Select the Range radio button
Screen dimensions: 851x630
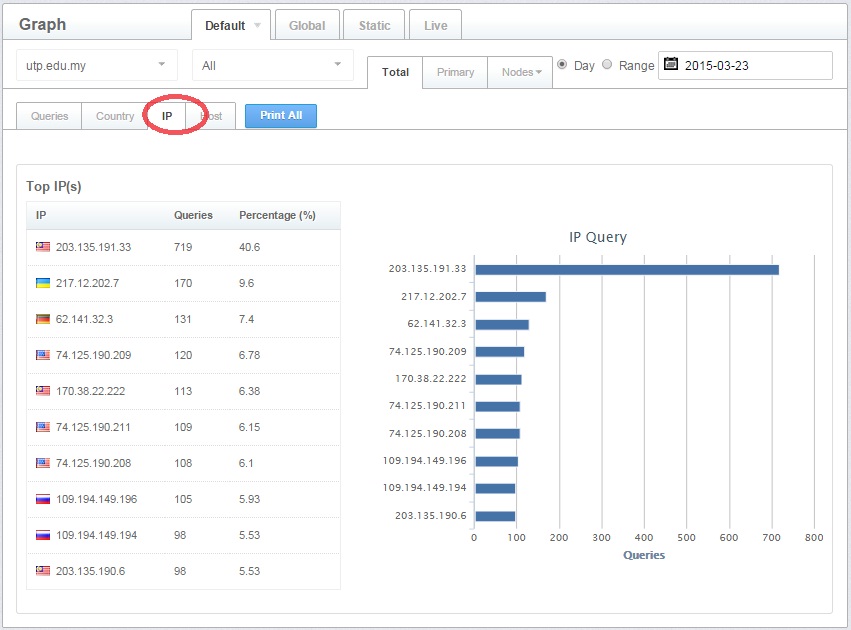[x=607, y=65]
